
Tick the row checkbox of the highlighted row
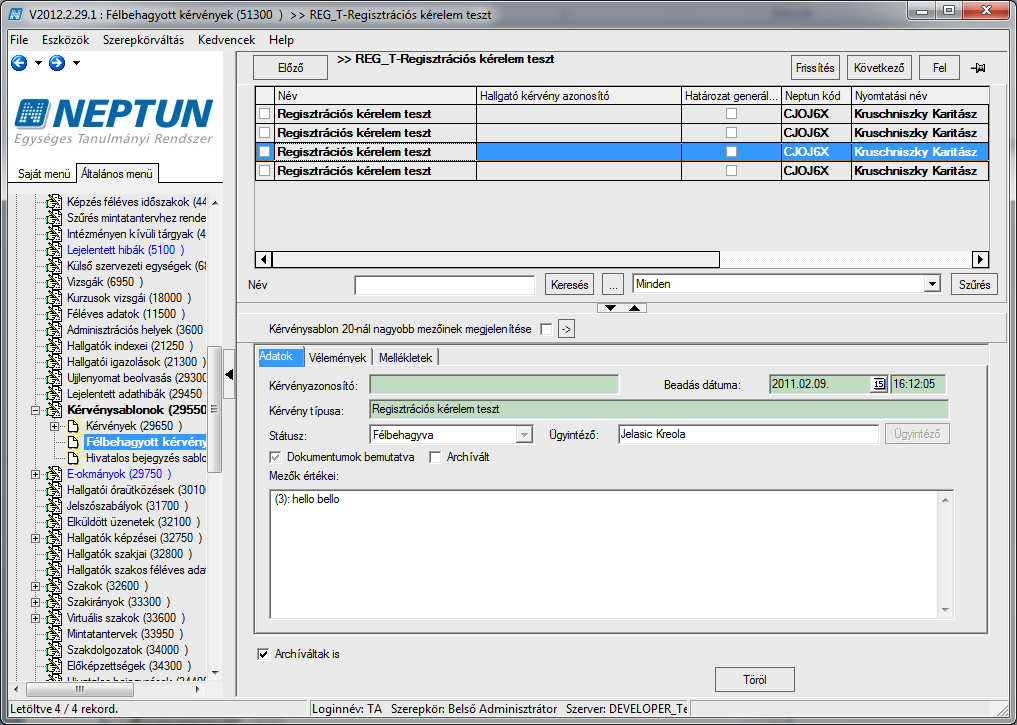click(x=265, y=152)
